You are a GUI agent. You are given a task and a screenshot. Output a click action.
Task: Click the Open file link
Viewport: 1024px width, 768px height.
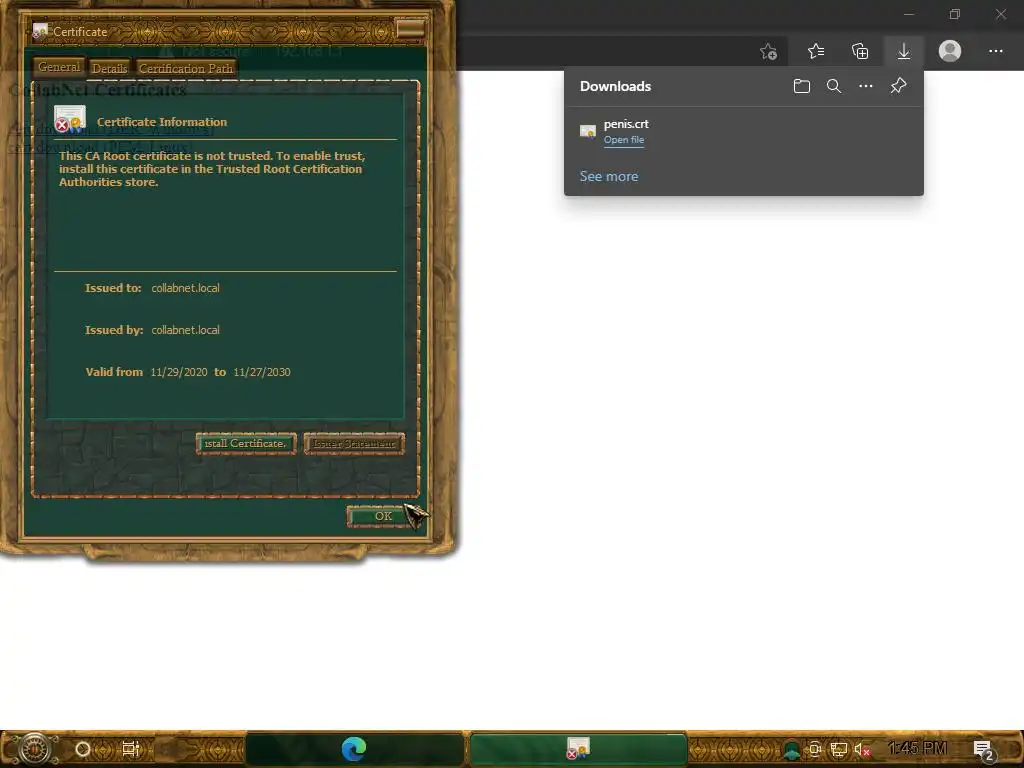click(624, 140)
